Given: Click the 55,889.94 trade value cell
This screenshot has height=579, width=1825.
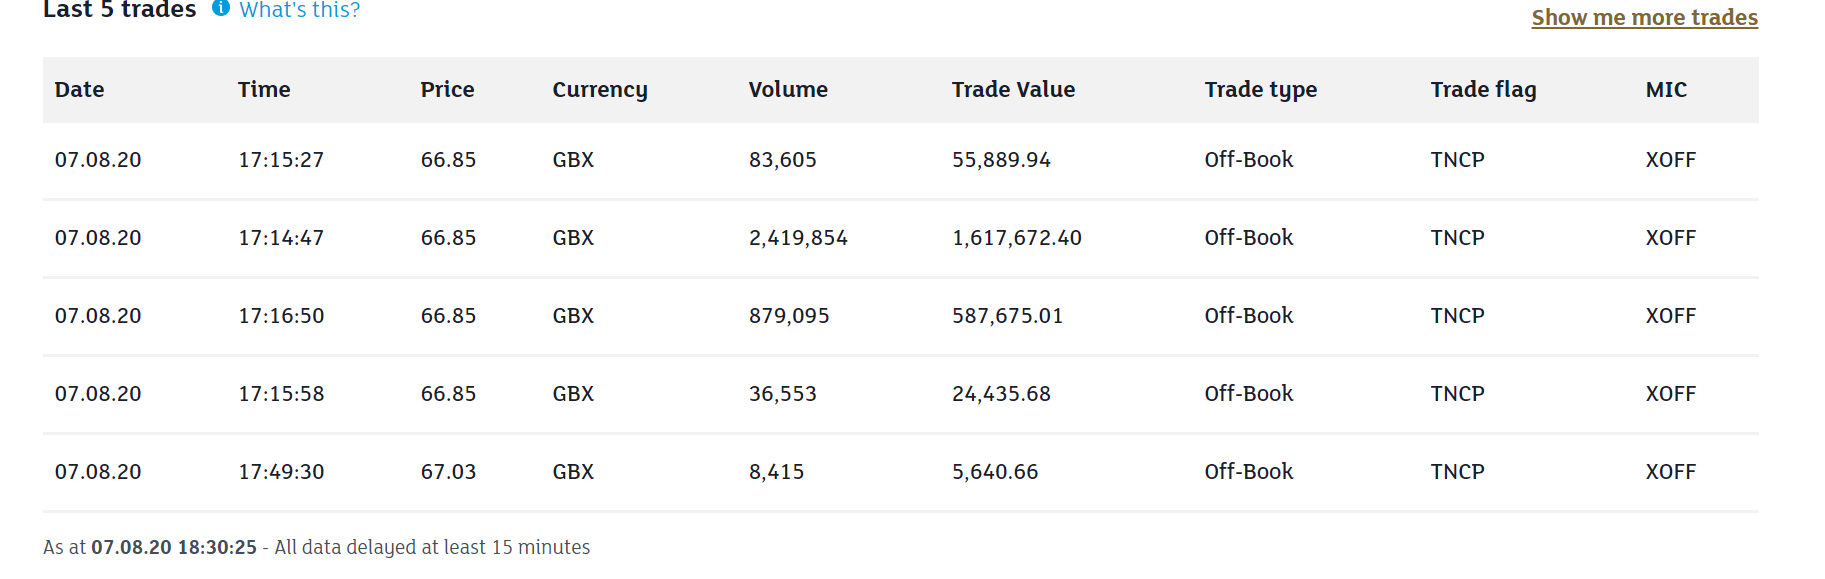Looking at the screenshot, I should point(1001,160).
